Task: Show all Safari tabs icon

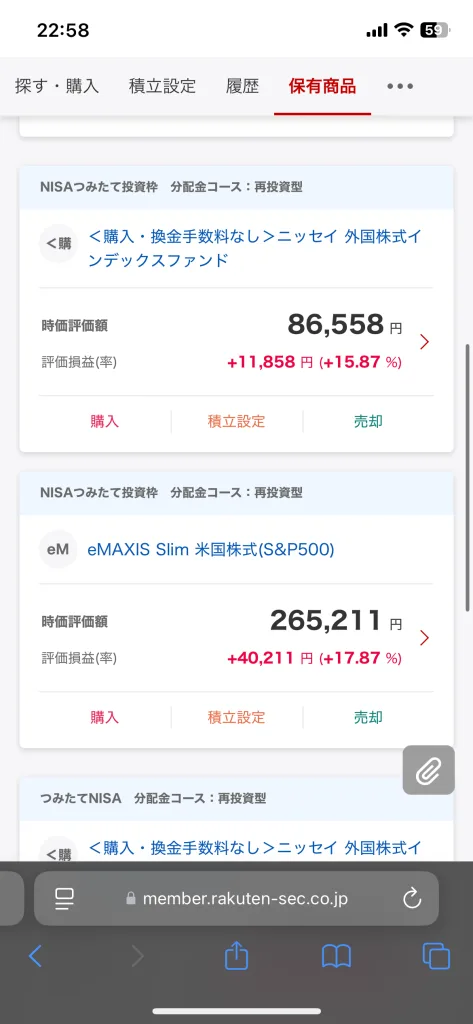Action: pos(436,957)
